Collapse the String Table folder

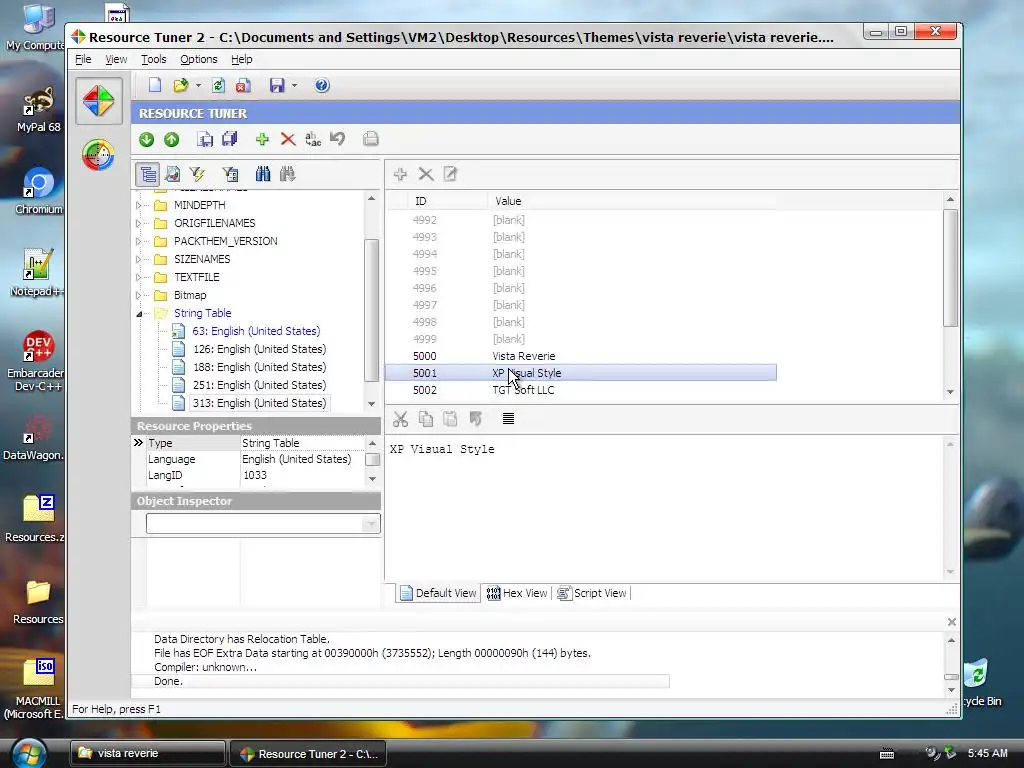click(x=138, y=313)
